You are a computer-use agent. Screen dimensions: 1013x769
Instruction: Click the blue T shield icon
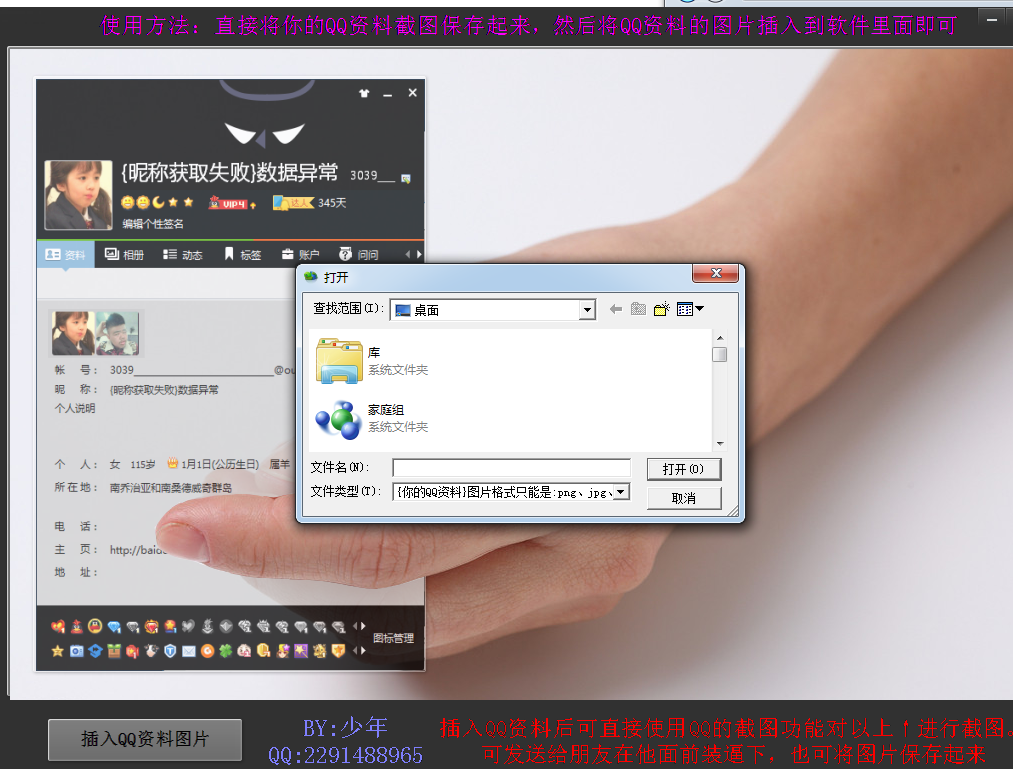[170, 651]
